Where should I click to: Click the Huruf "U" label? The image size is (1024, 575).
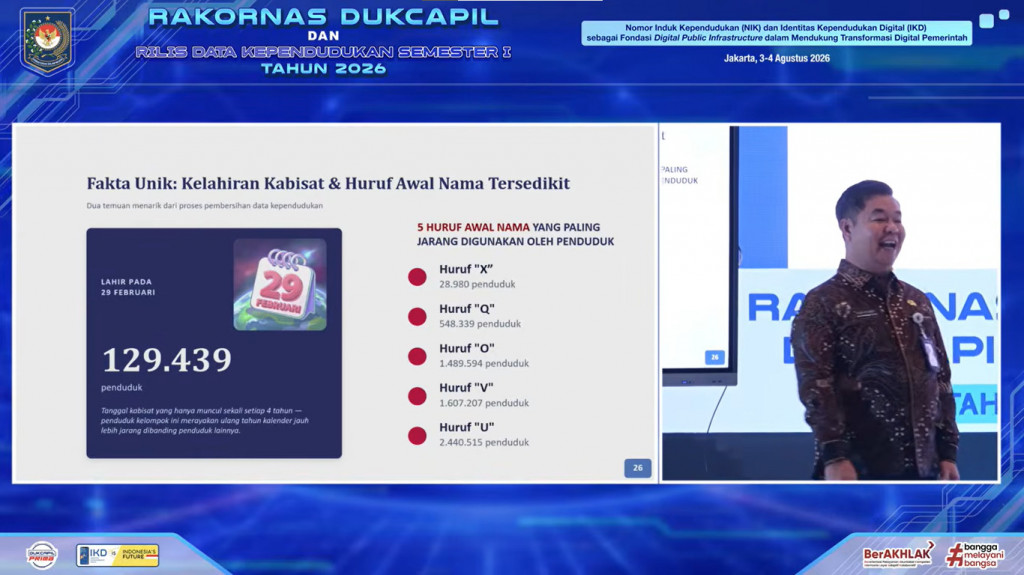click(x=466, y=427)
